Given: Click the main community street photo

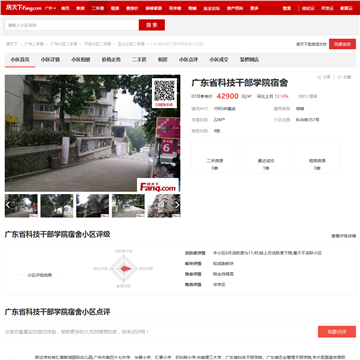Looking at the screenshot, I should click(93, 133).
